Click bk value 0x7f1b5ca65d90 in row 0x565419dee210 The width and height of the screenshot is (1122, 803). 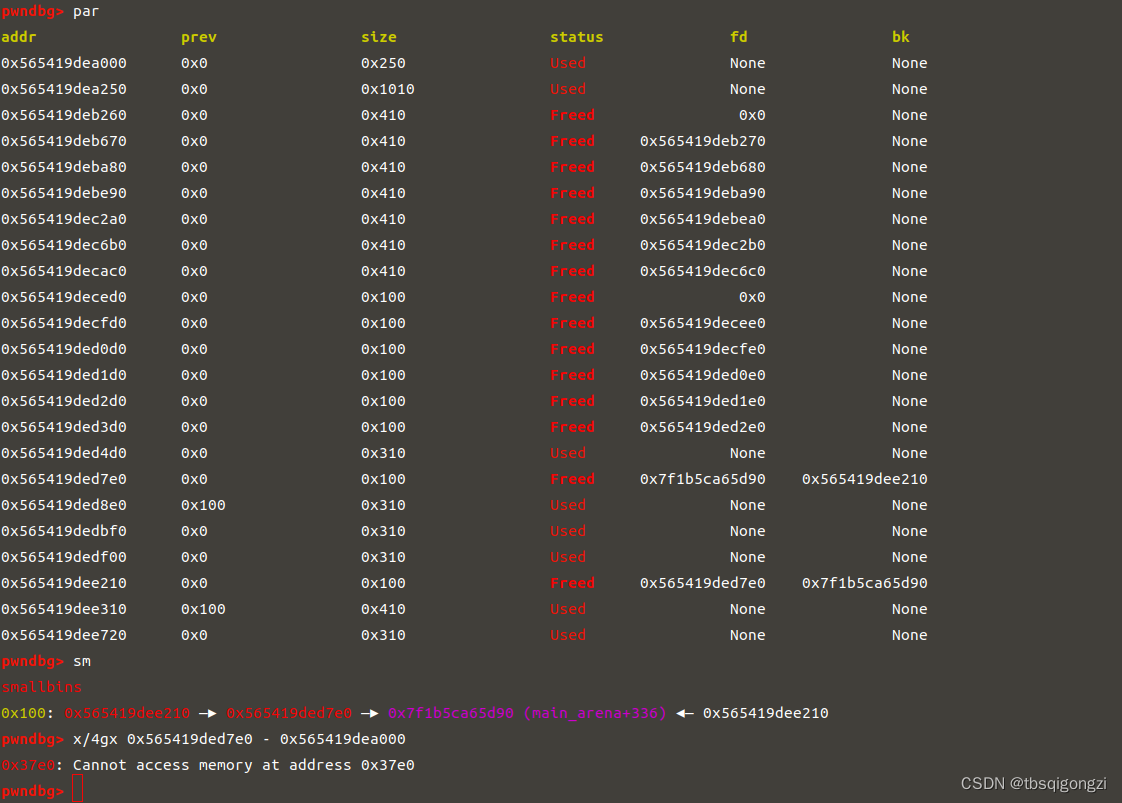tap(864, 583)
